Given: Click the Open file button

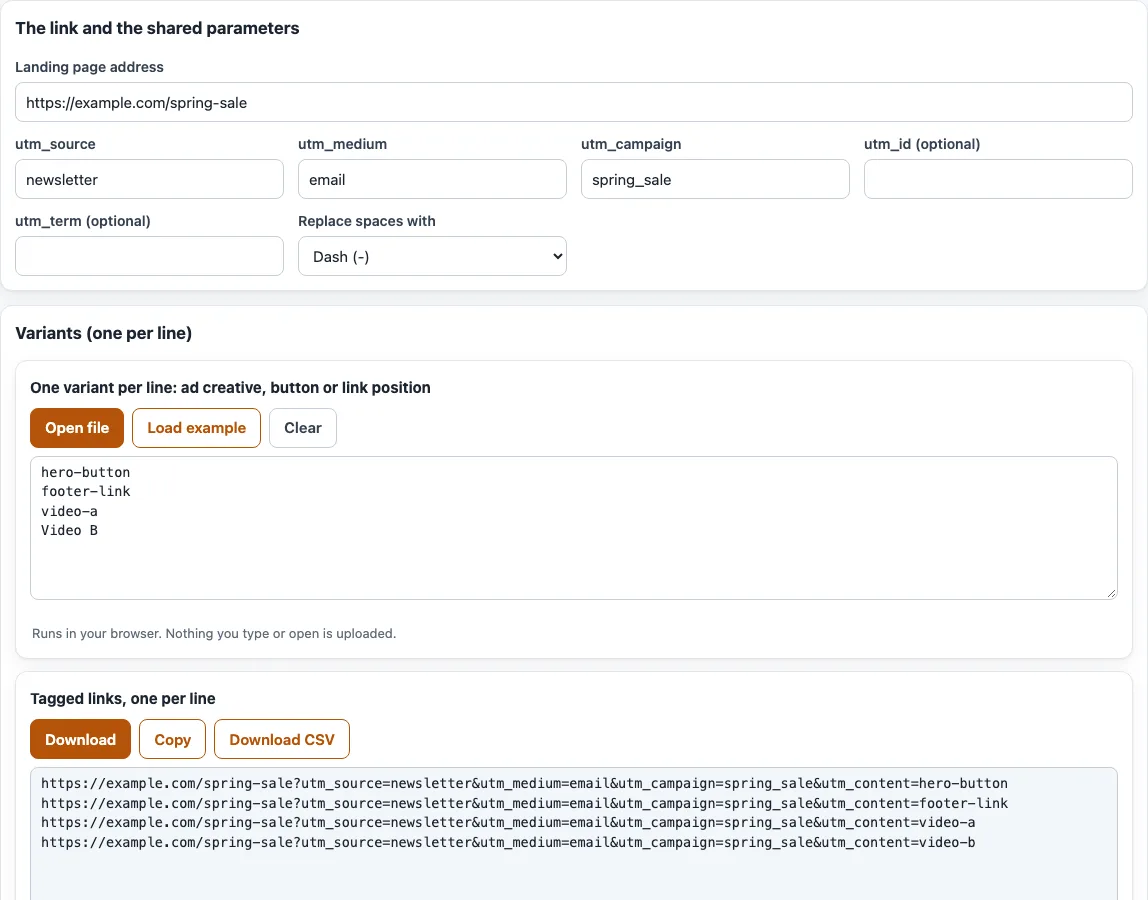Looking at the screenshot, I should (x=77, y=428).
